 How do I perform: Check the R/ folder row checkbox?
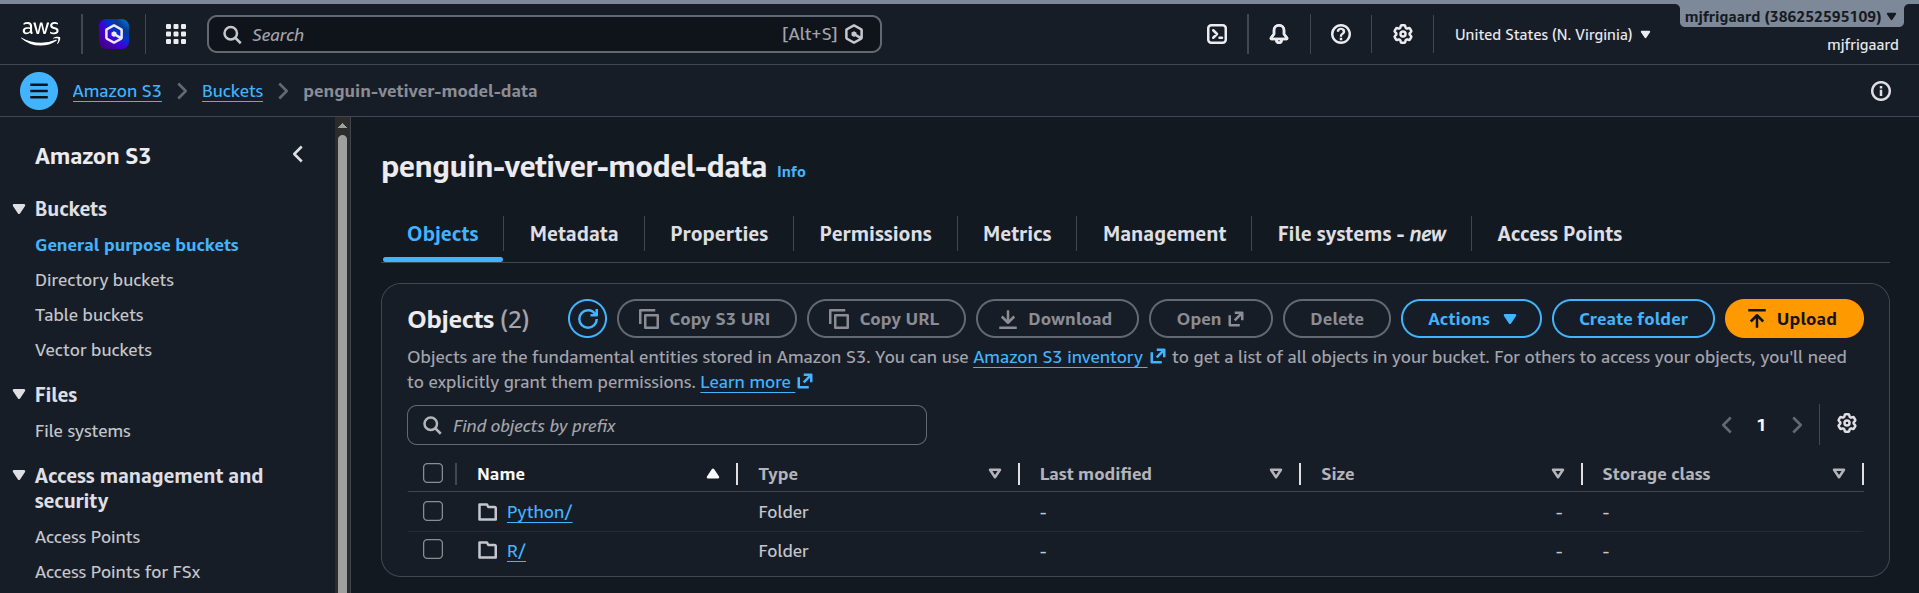[433, 549]
